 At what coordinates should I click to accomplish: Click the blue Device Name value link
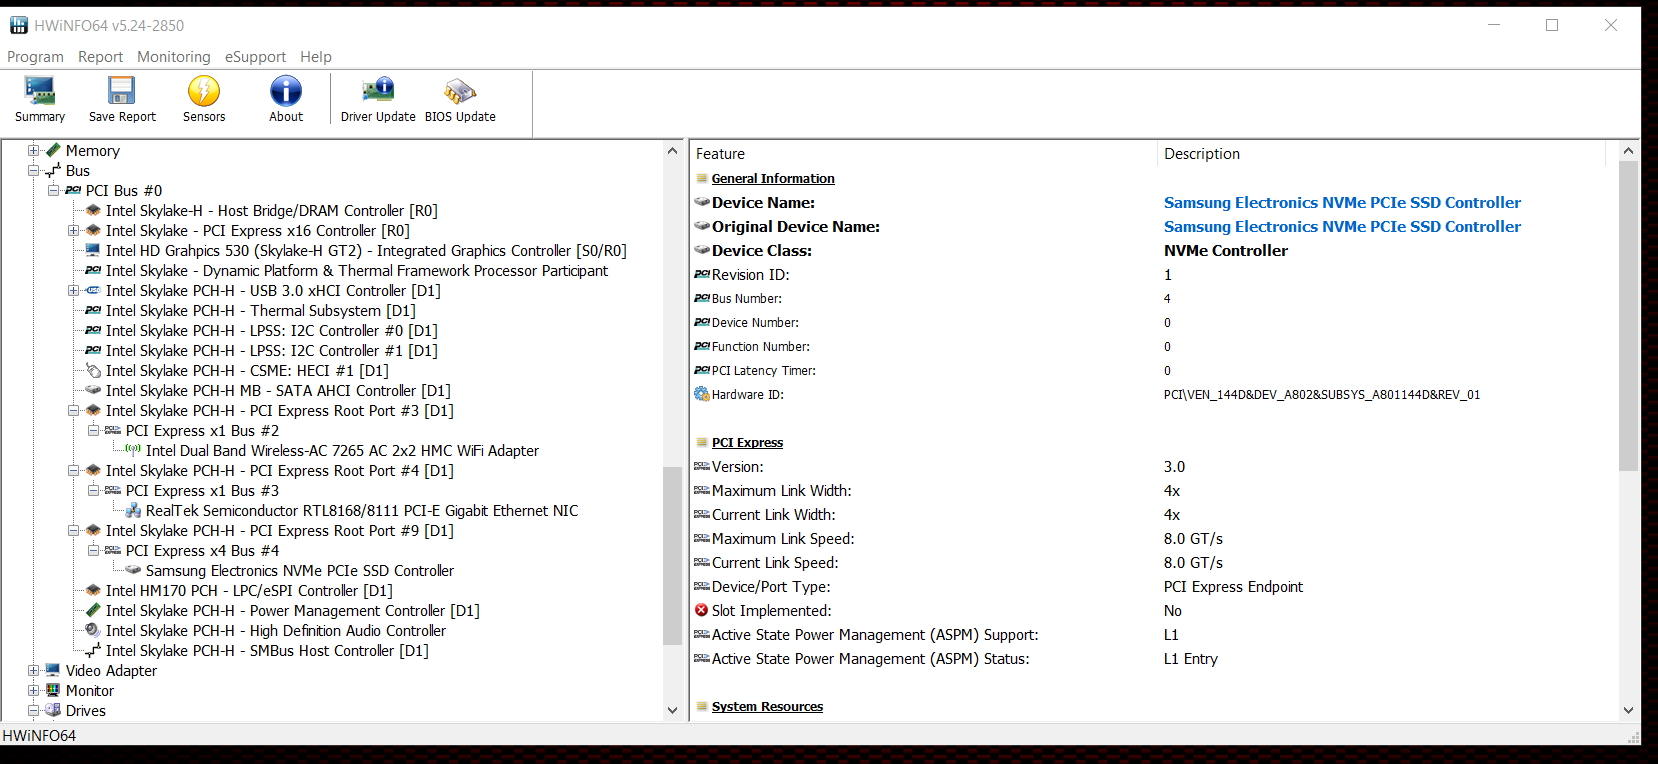click(x=1342, y=202)
